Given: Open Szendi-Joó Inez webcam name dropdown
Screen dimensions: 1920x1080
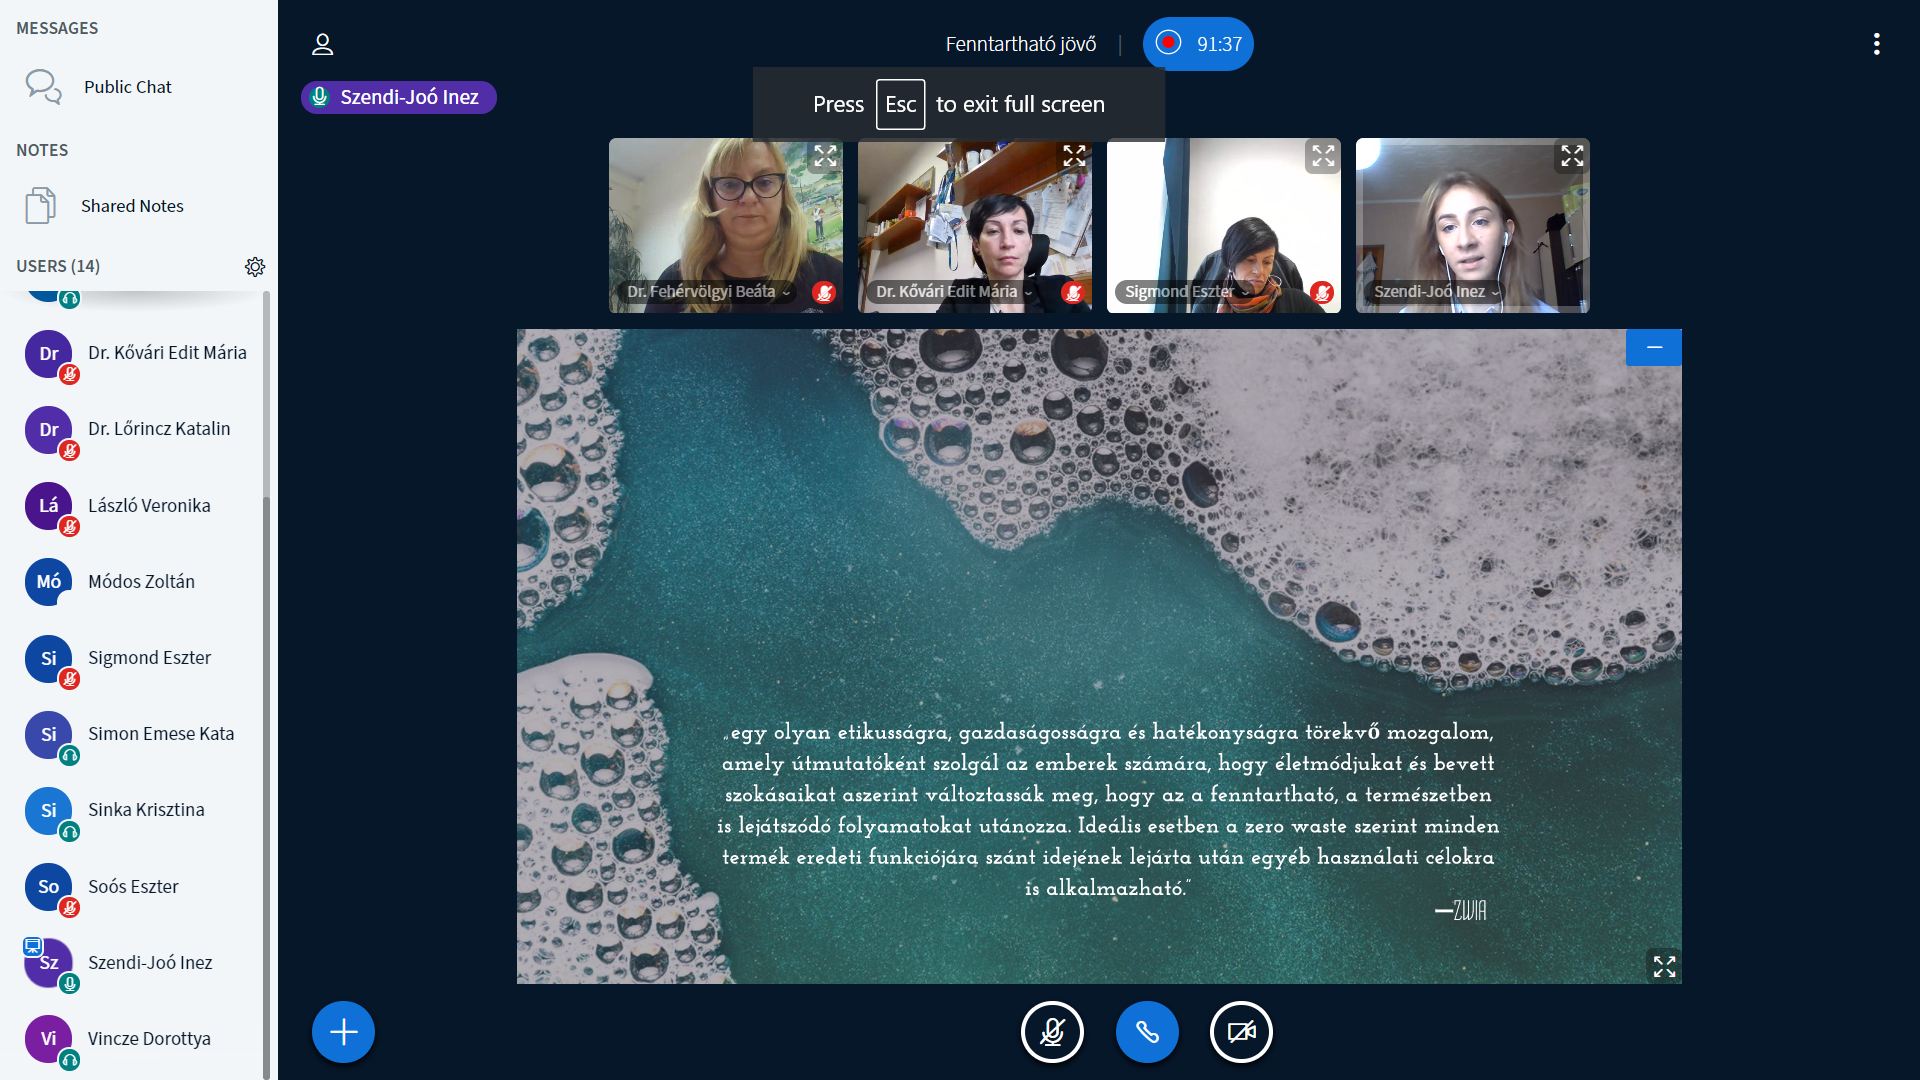Looking at the screenshot, I should (1436, 292).
